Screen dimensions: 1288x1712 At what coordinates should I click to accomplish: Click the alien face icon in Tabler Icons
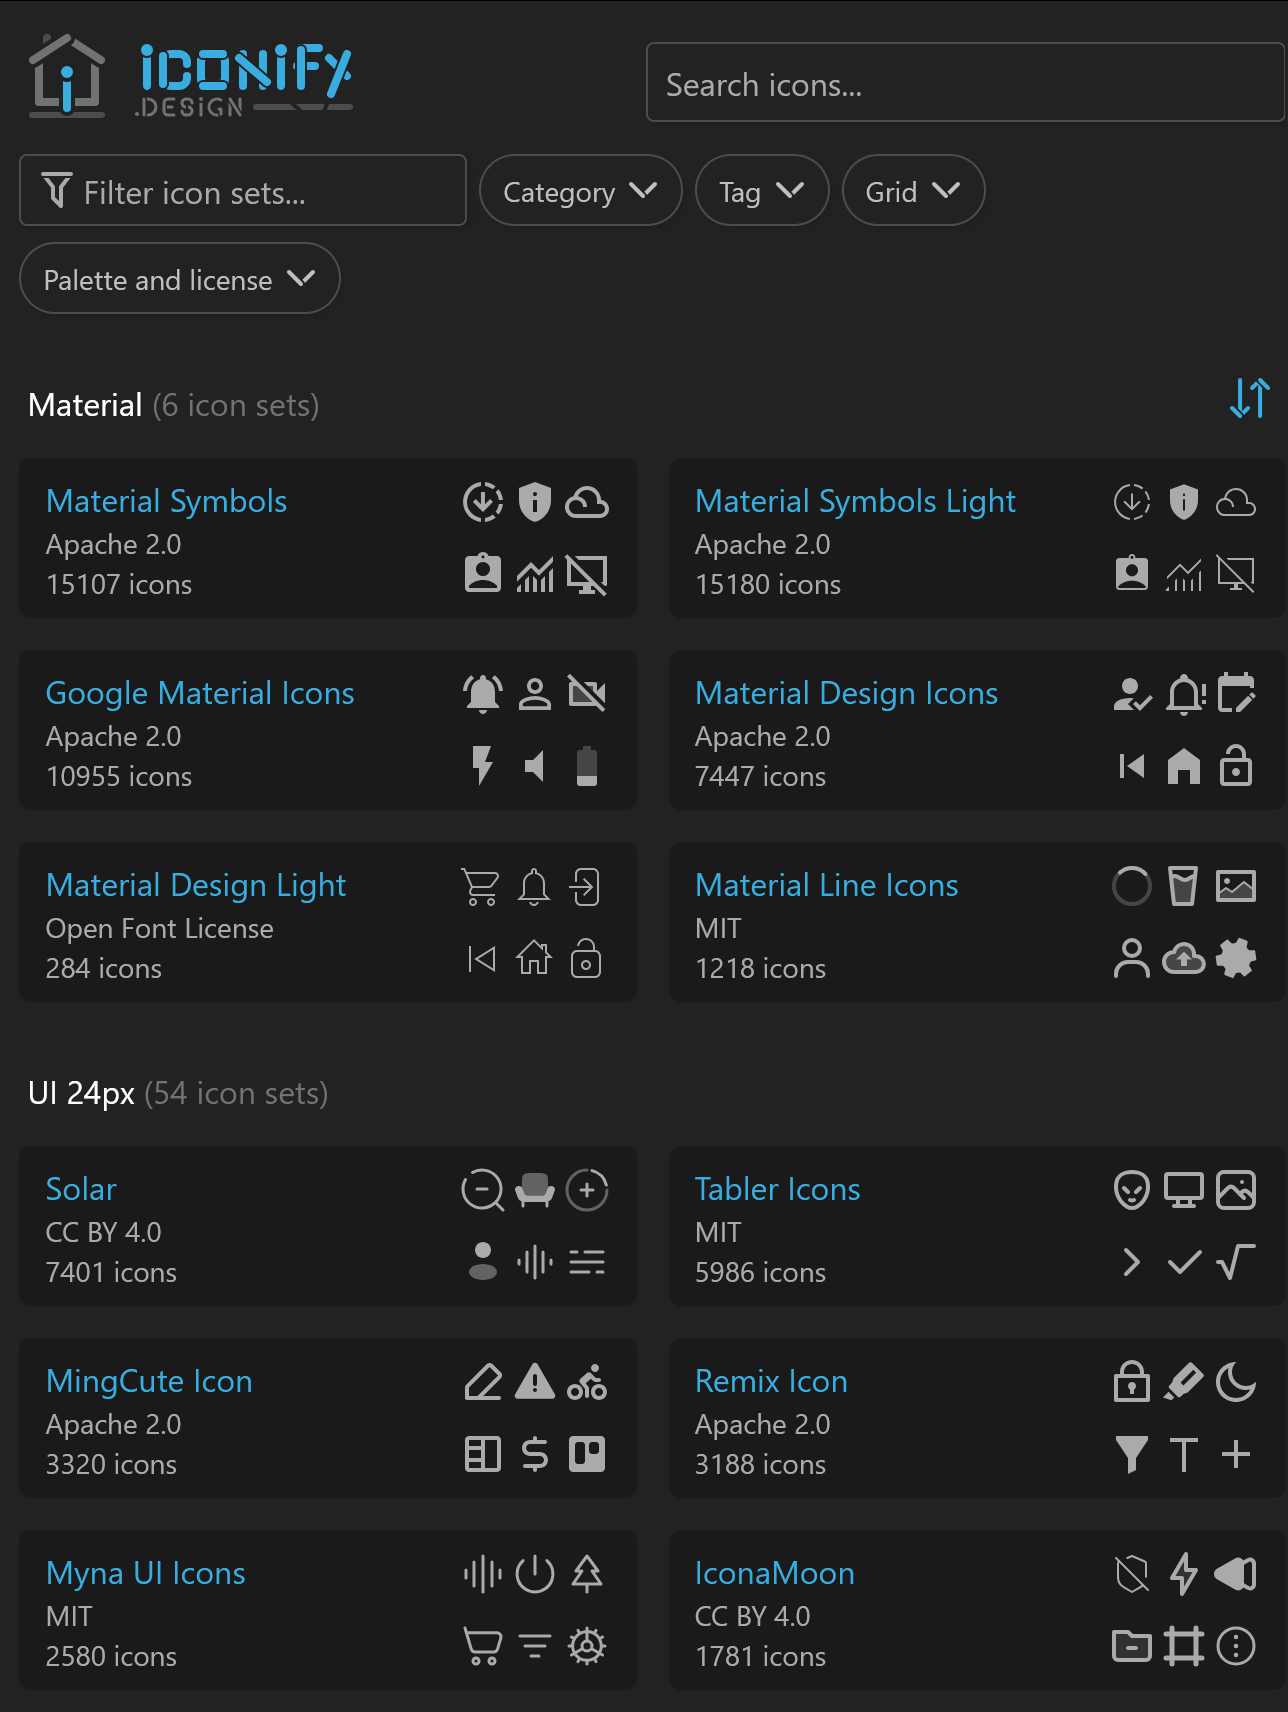click(x=1131, y=1190)
